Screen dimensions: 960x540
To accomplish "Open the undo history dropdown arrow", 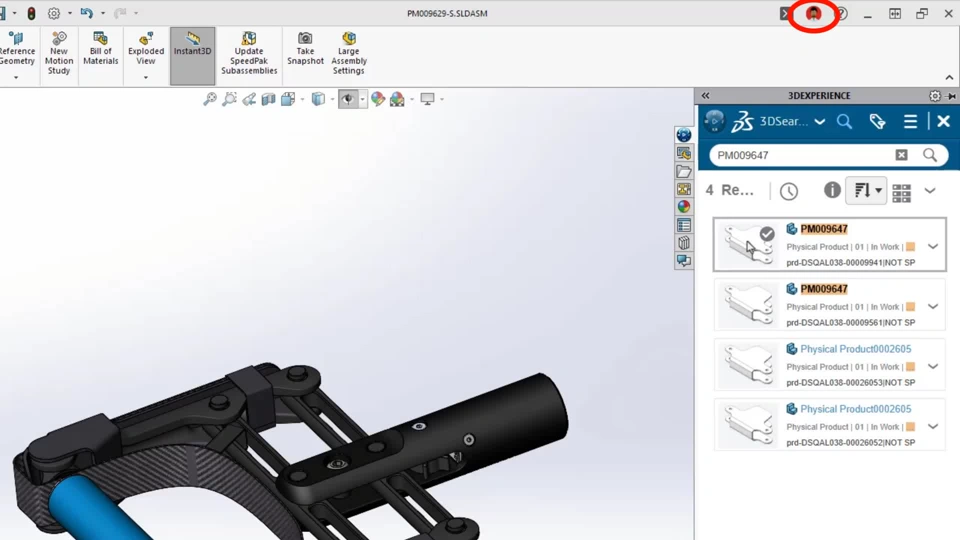I will (103, 13).
